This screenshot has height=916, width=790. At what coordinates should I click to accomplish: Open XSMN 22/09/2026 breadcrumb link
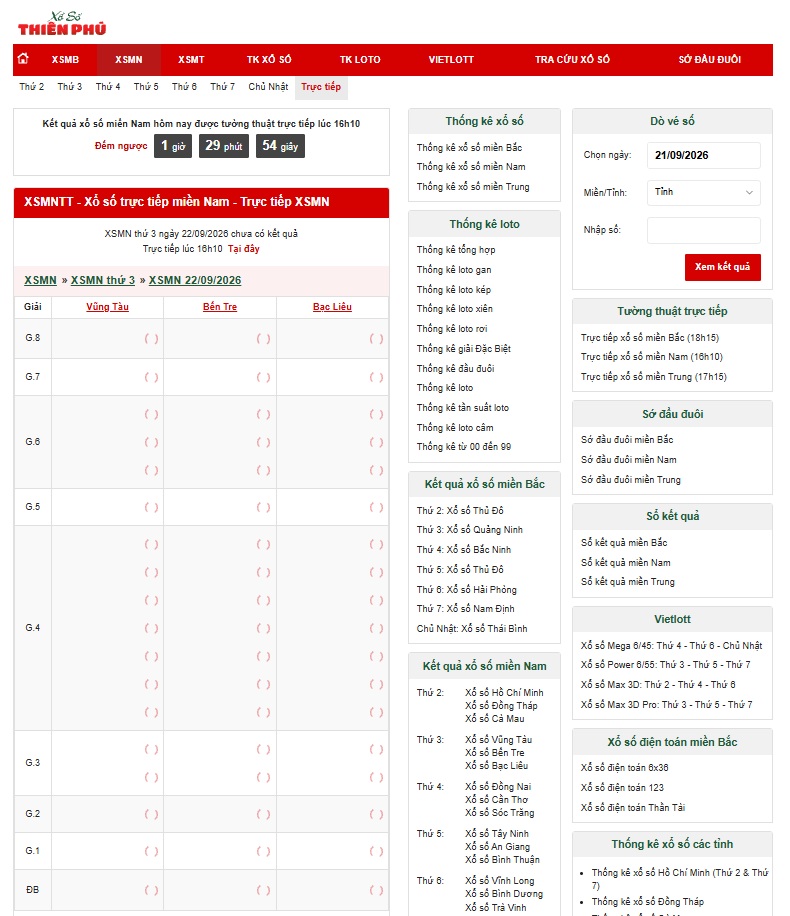point(195,280)
